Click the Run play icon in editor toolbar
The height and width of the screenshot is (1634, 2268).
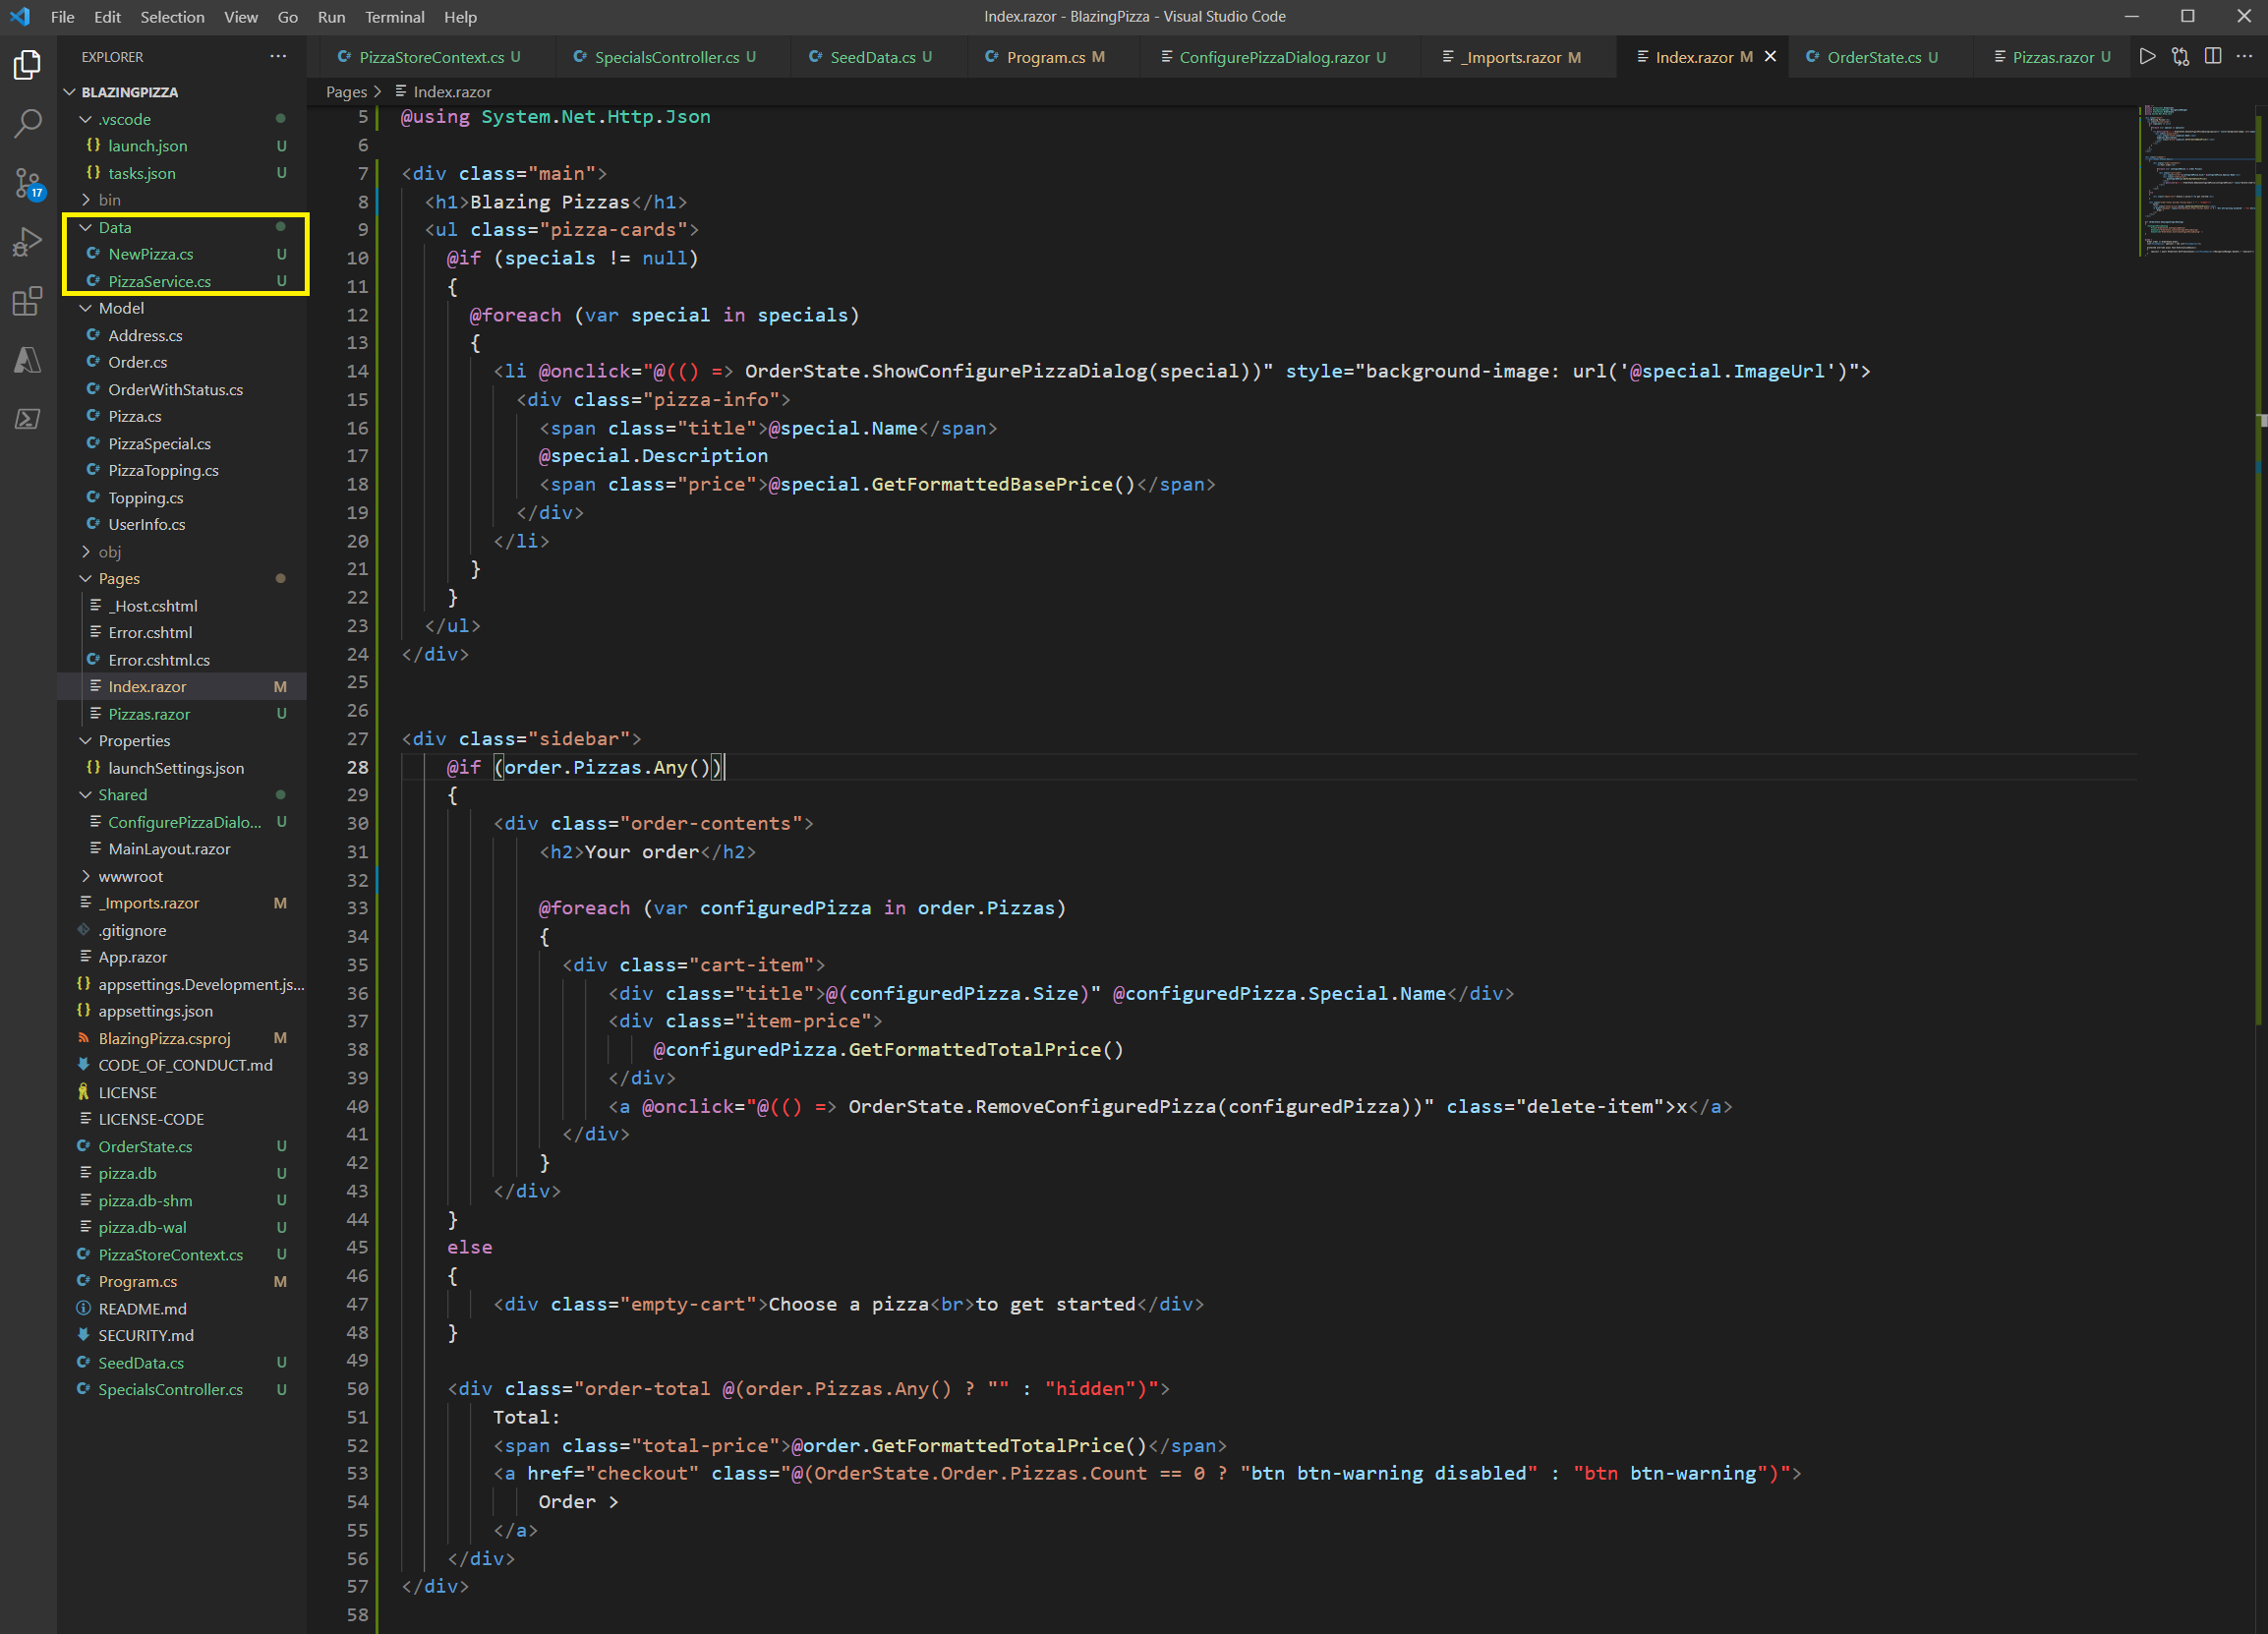[x=2147, y=57]
